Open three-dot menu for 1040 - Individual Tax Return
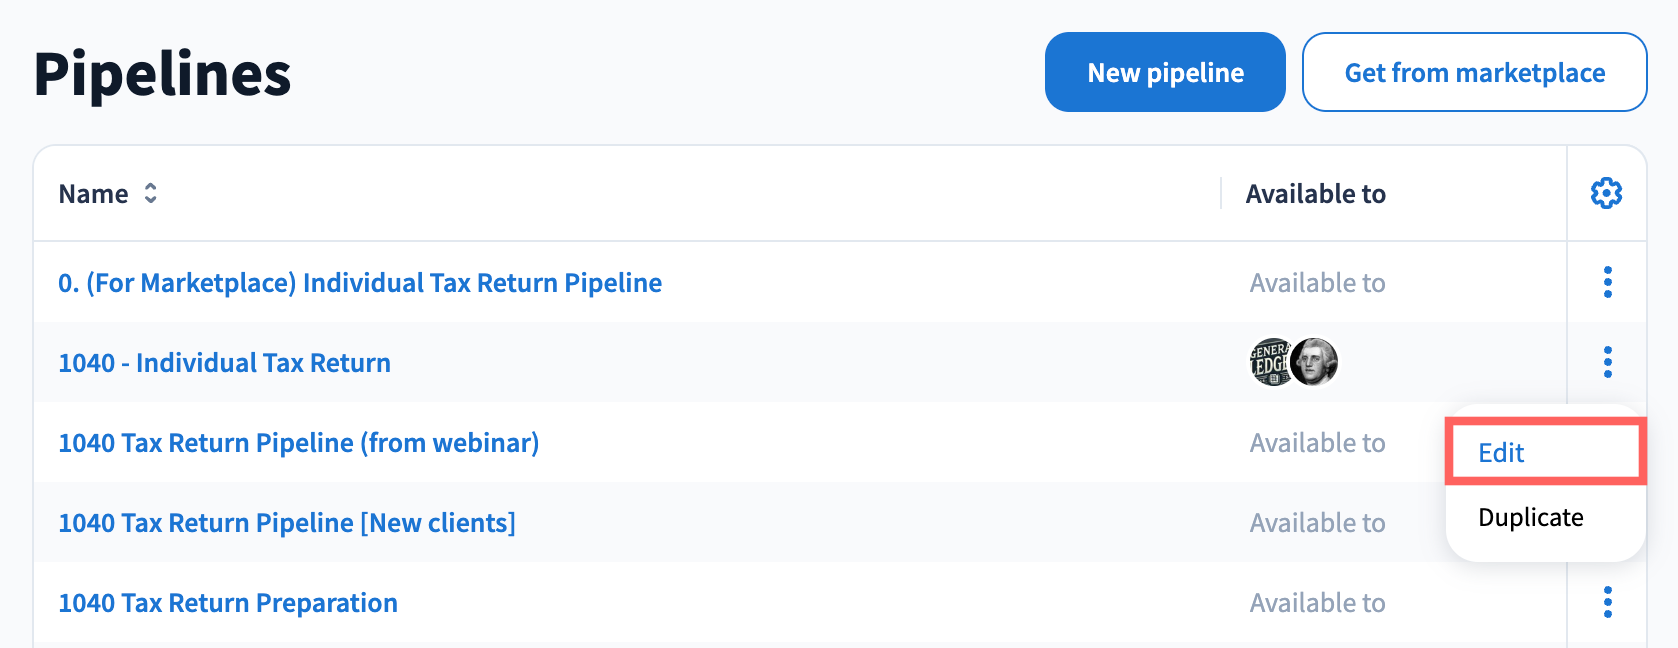The image size is (1678, 648). [1607, 362]
